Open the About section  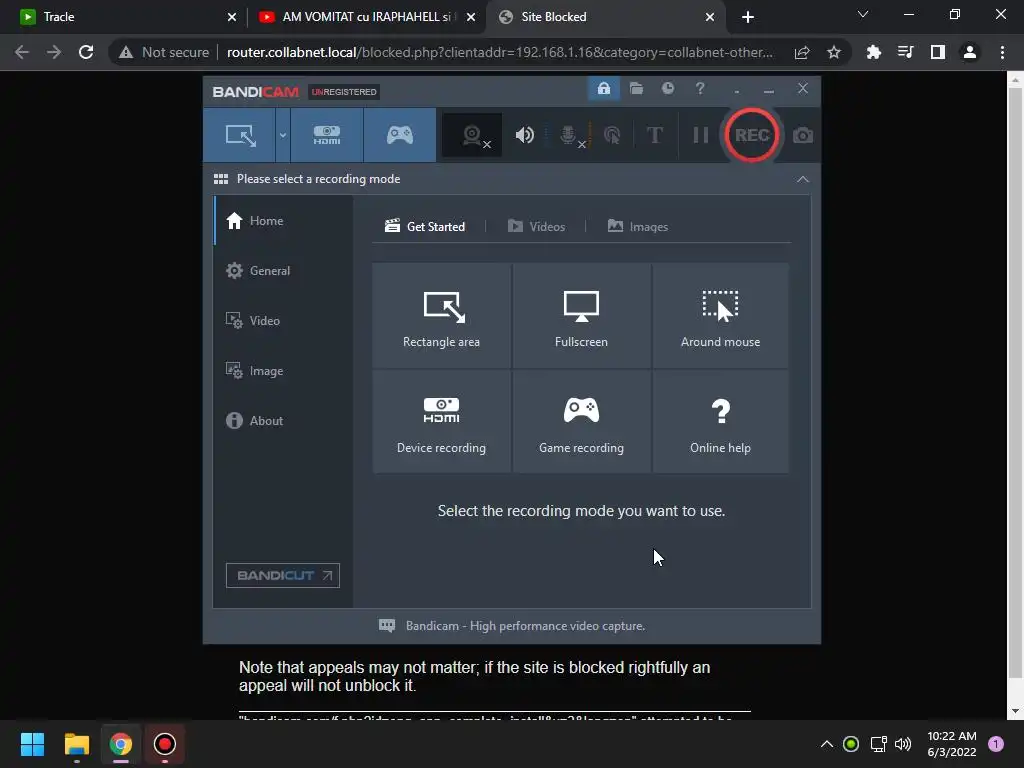click(x=283, y=421)
